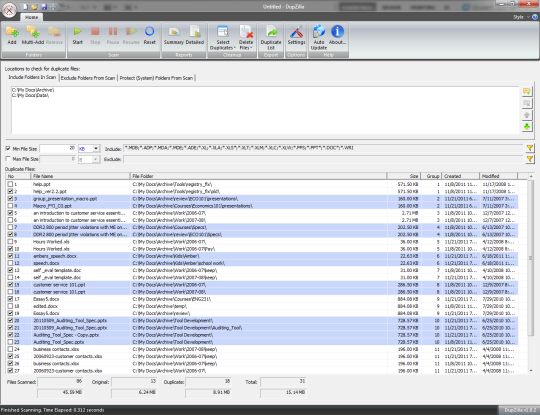This screenshot has width=540, height=415.
Task: Sort by the Group column header
Action: pos(431,176)
